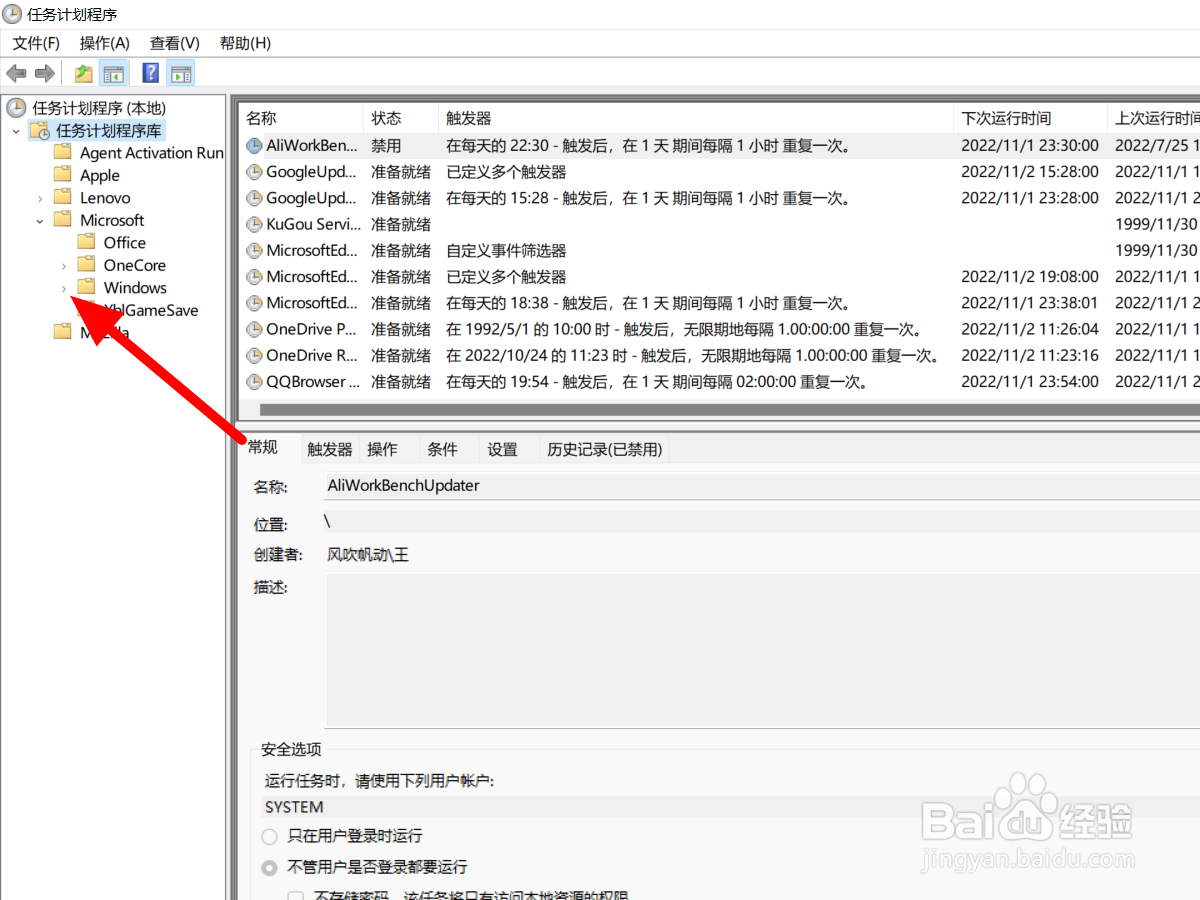Viewport: 1200px width, 900px height.
Task: Sort by the 上次运行时间 column header
Action: click(x=1155, y=118)
